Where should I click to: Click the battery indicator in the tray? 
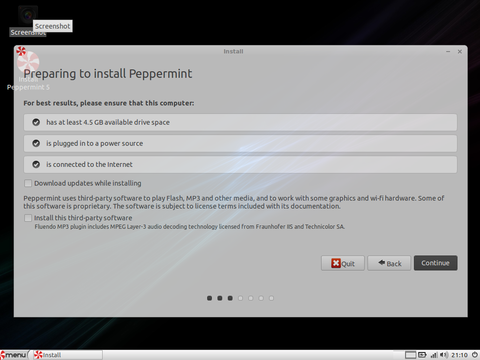coord(422,355)
